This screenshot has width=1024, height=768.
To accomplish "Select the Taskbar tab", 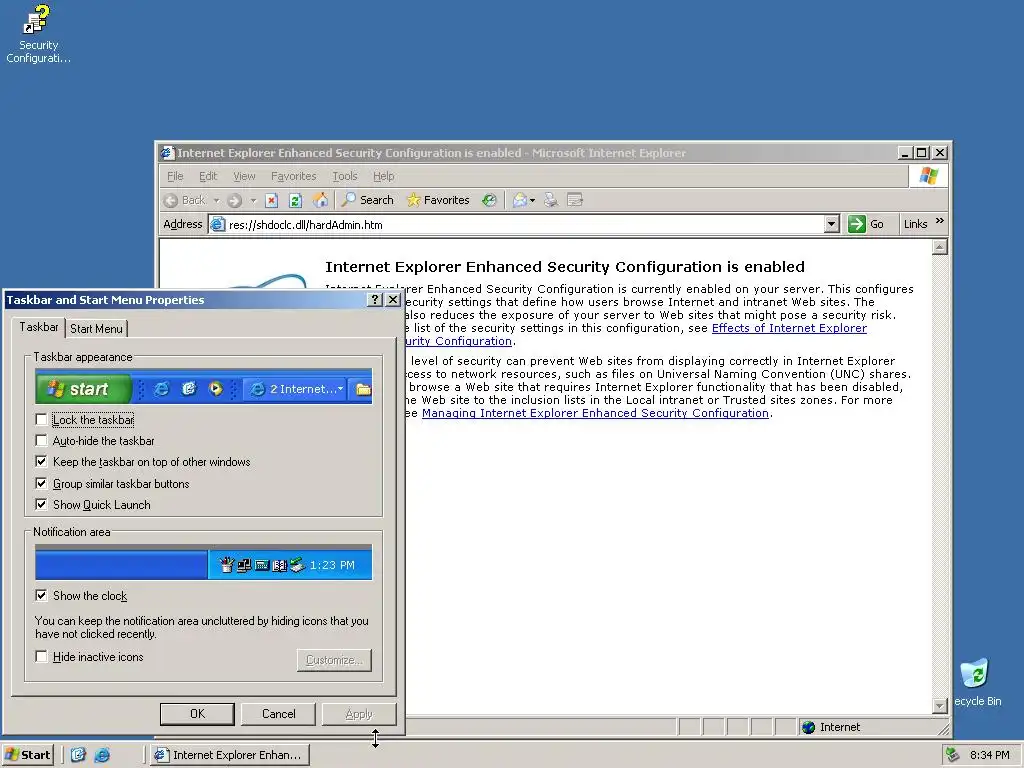I will (39, 327).
